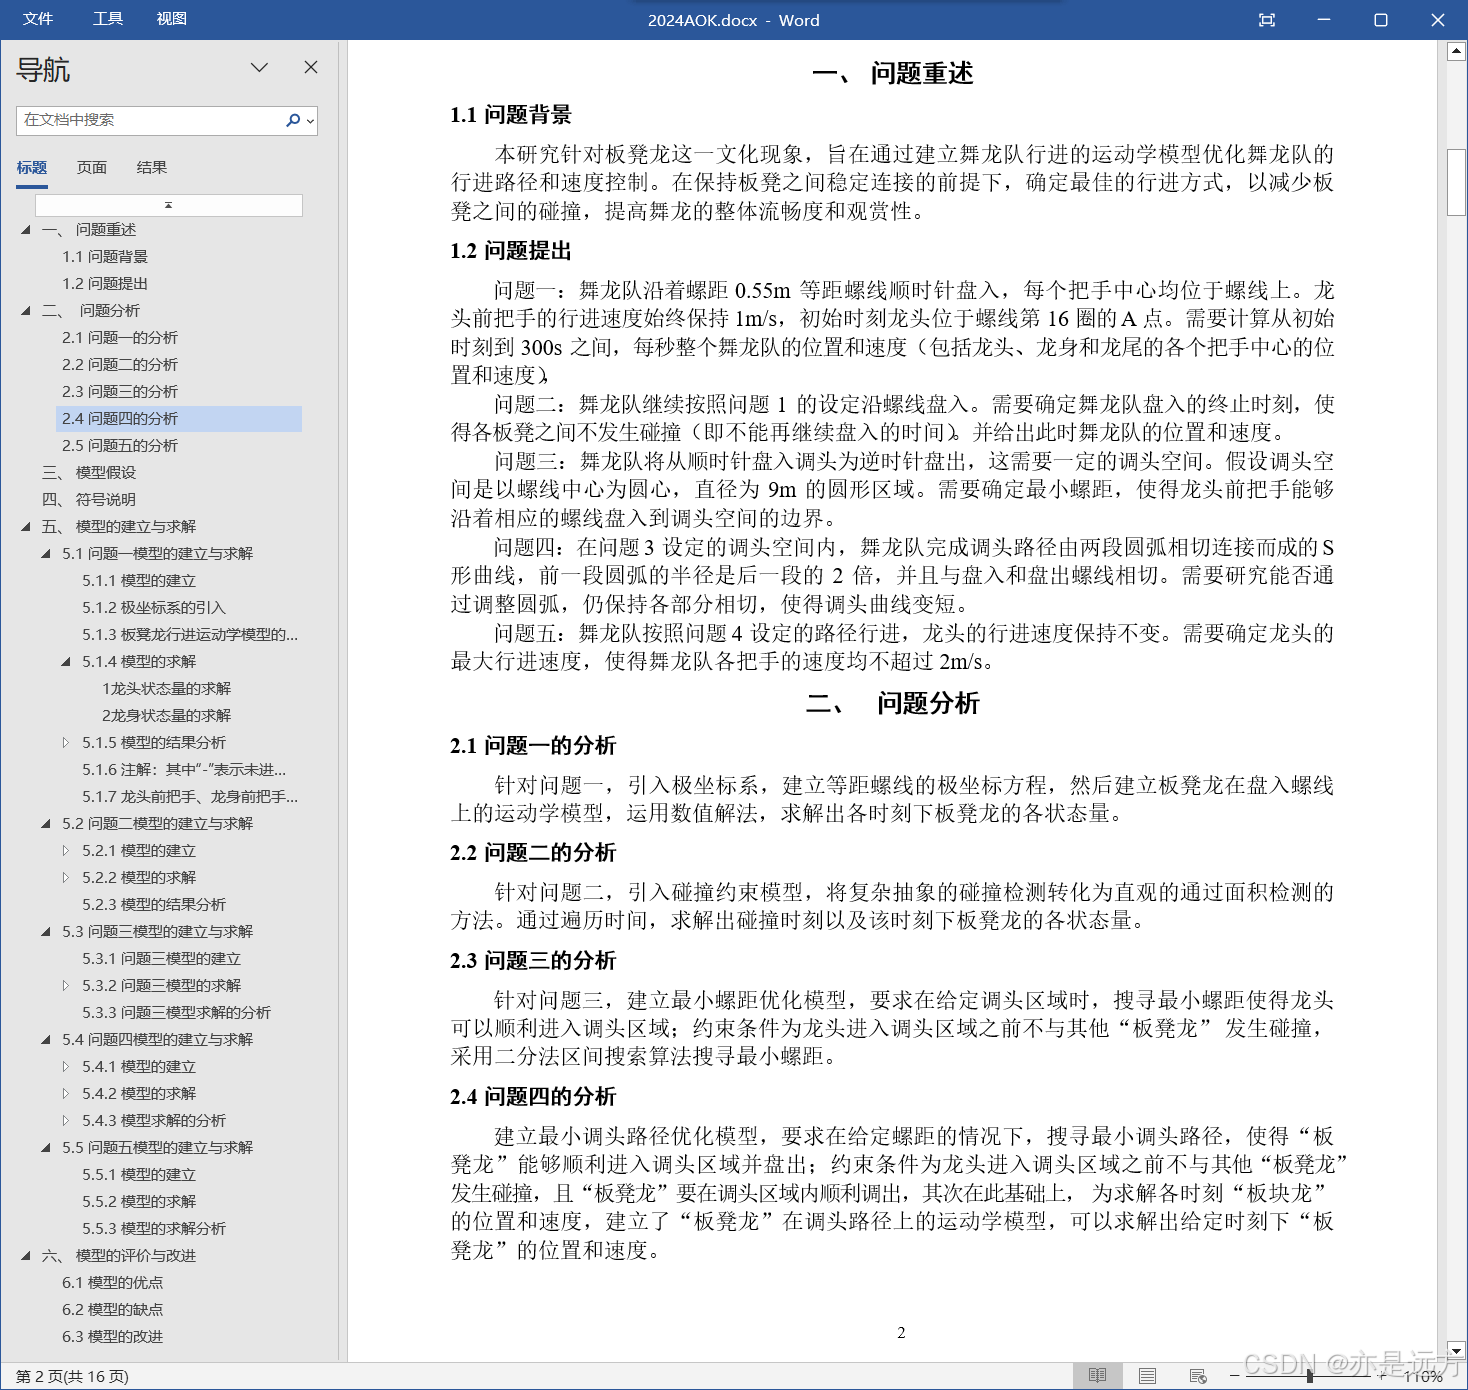Image resolution: width=1468 pixels, height=1390 pixels.
Task: Switch to Web Layout view icon
Action: (x=1198, y=1376)
